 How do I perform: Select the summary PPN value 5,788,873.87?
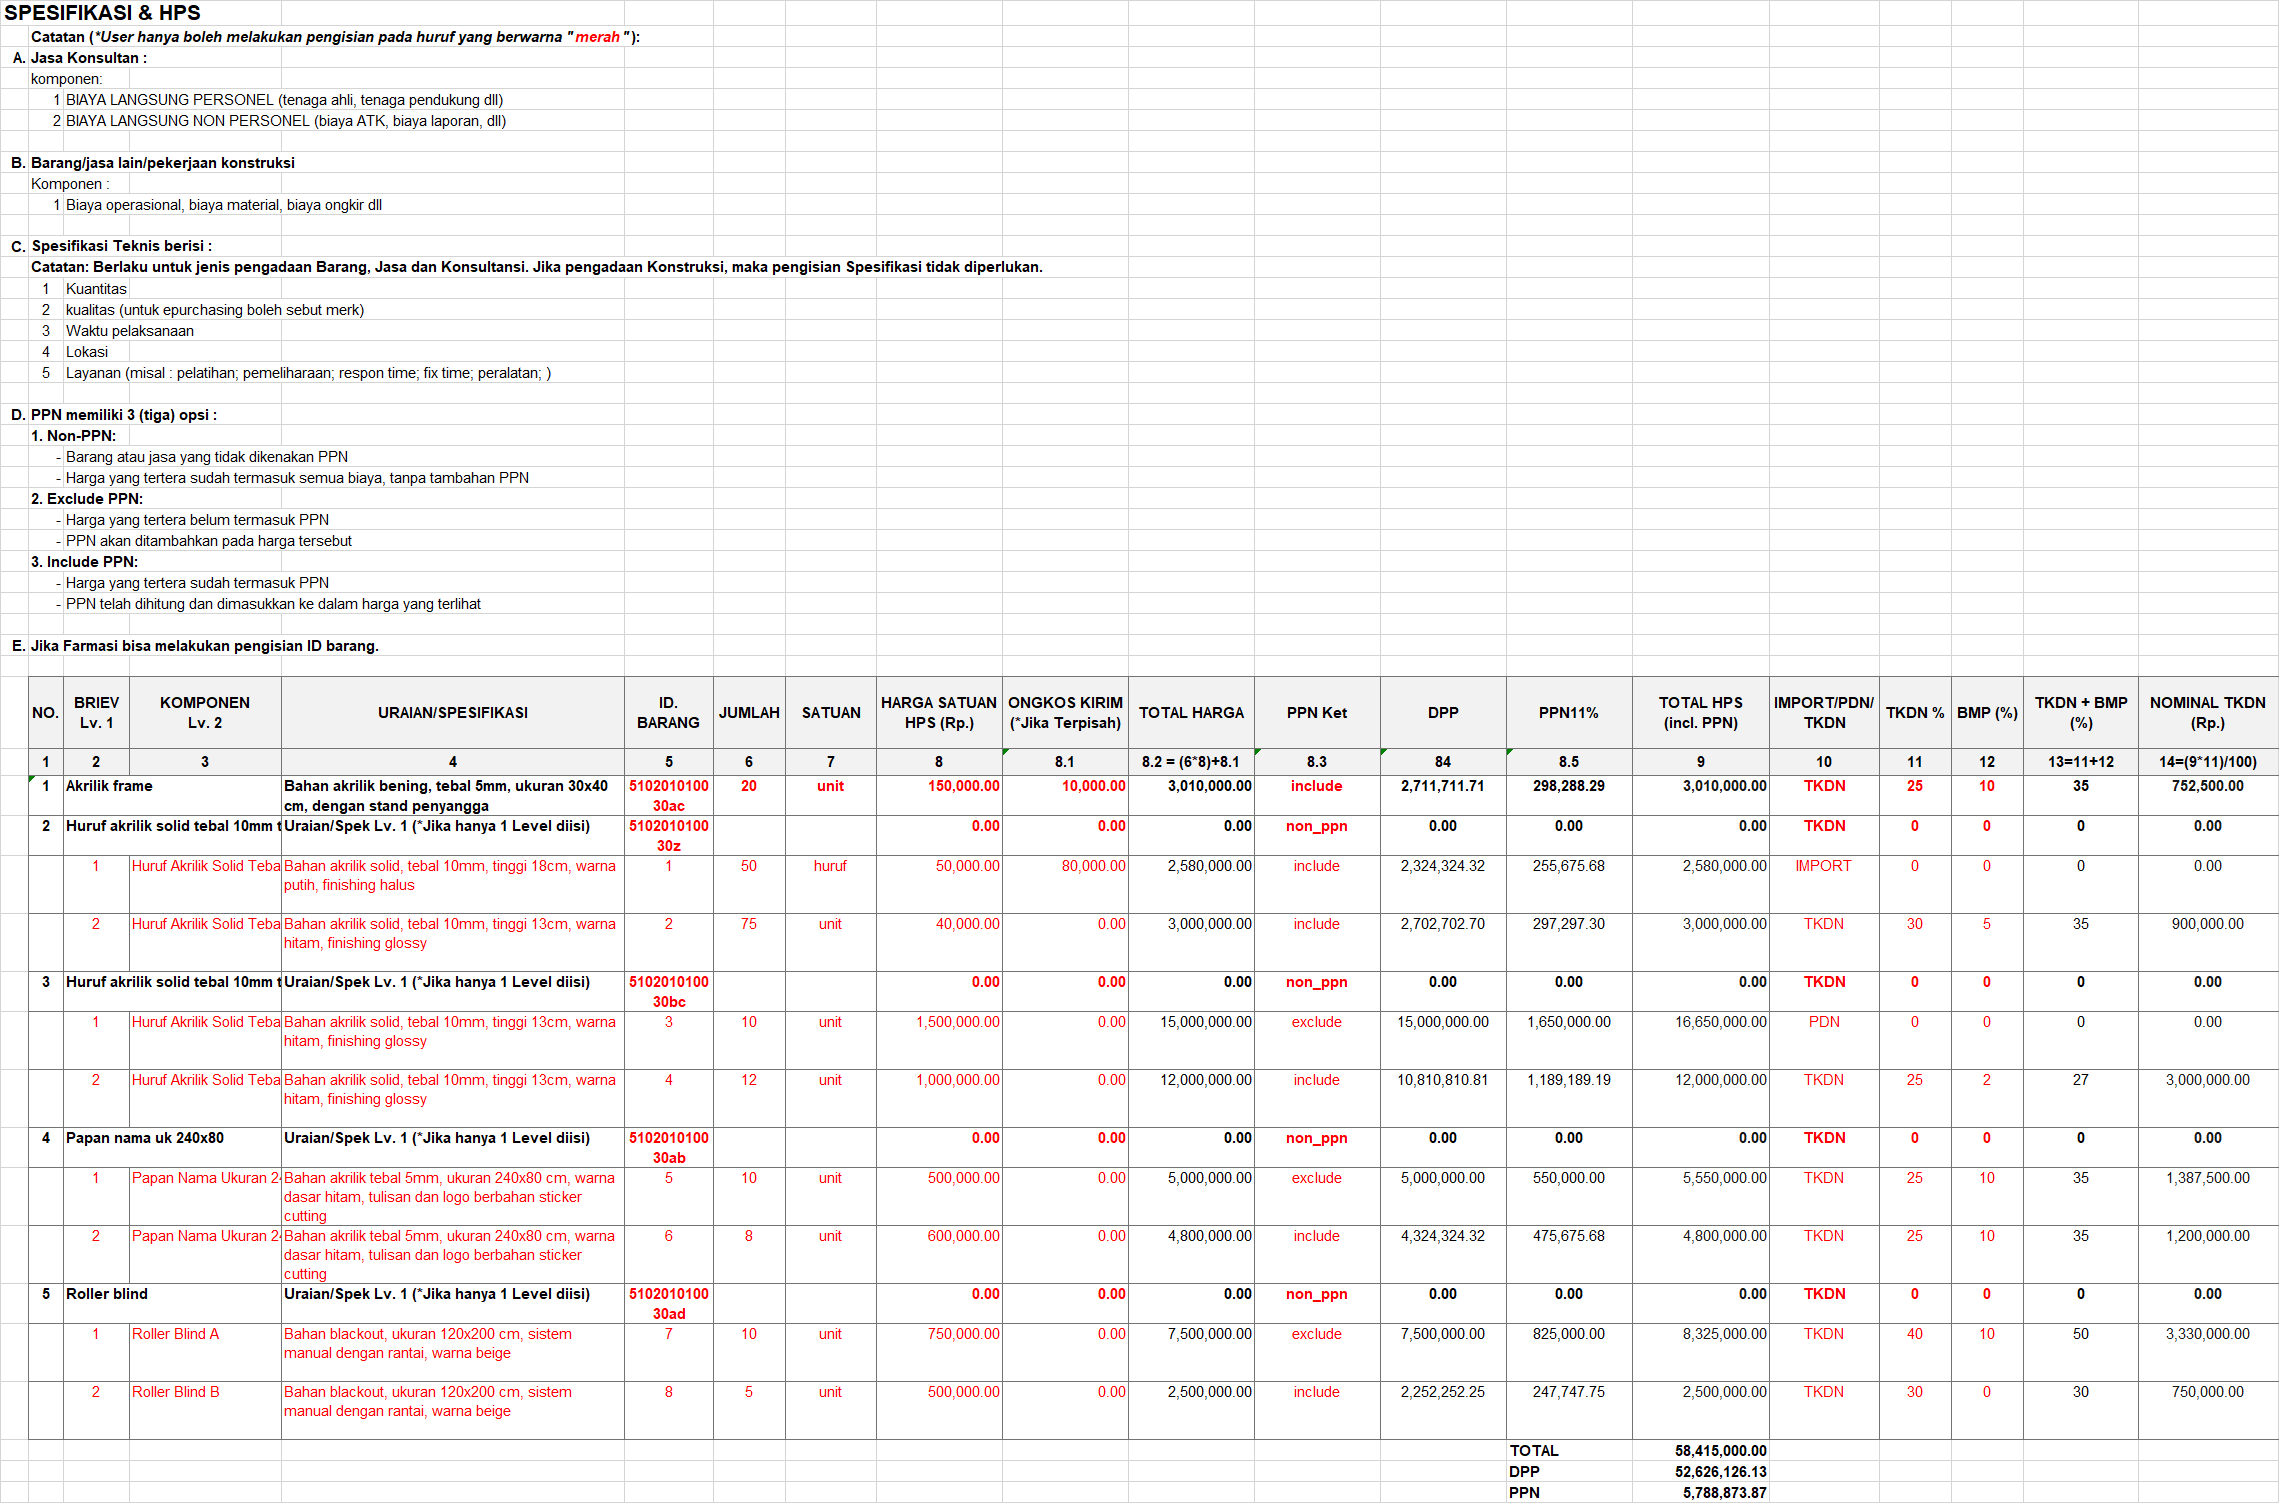(1724, 1493)
